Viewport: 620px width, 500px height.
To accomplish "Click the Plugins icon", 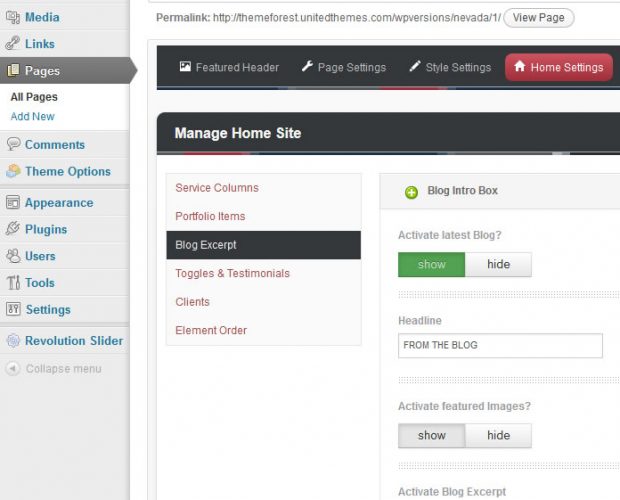I will [13, 229].
